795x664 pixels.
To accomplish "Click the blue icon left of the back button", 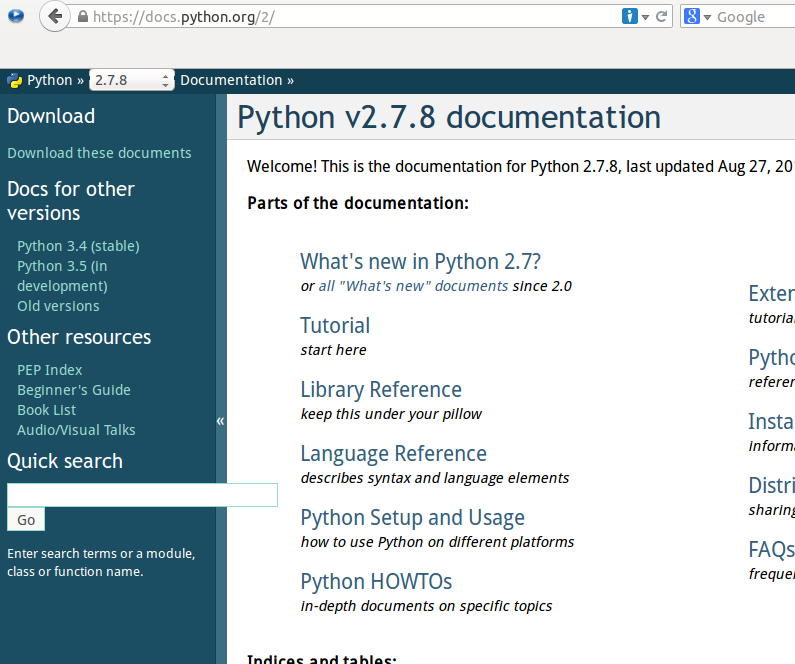I will (15, 16).
